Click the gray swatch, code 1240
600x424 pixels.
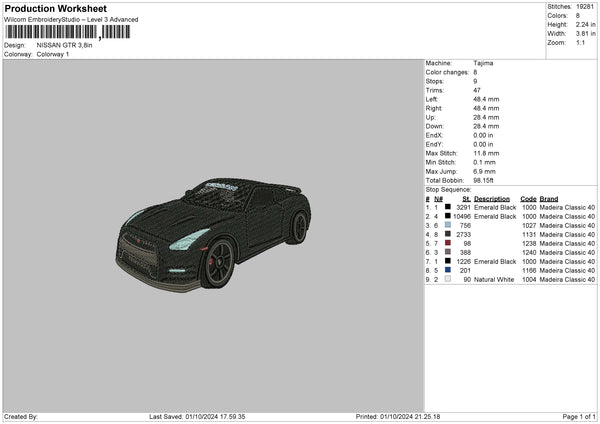point(447,252)
